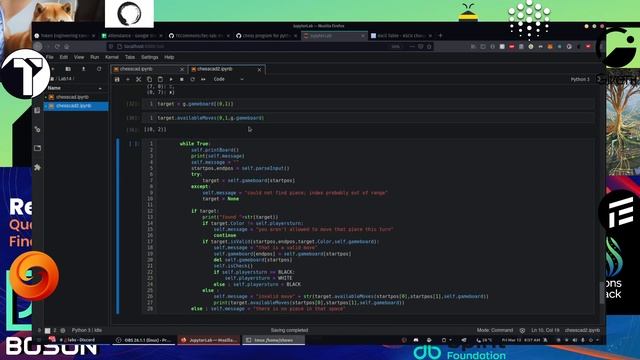Open the Kernel menu
Screen dimensions: 640x360
(112, 57)
